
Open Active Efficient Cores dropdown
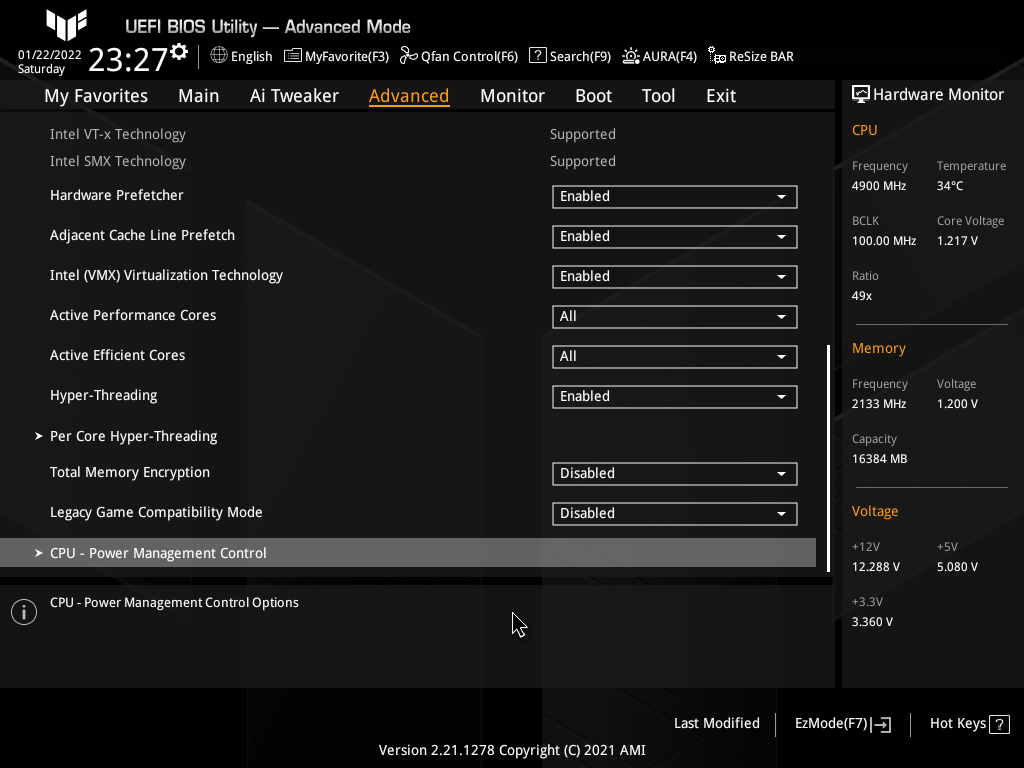pyautogui.click(x=675, y=357)
